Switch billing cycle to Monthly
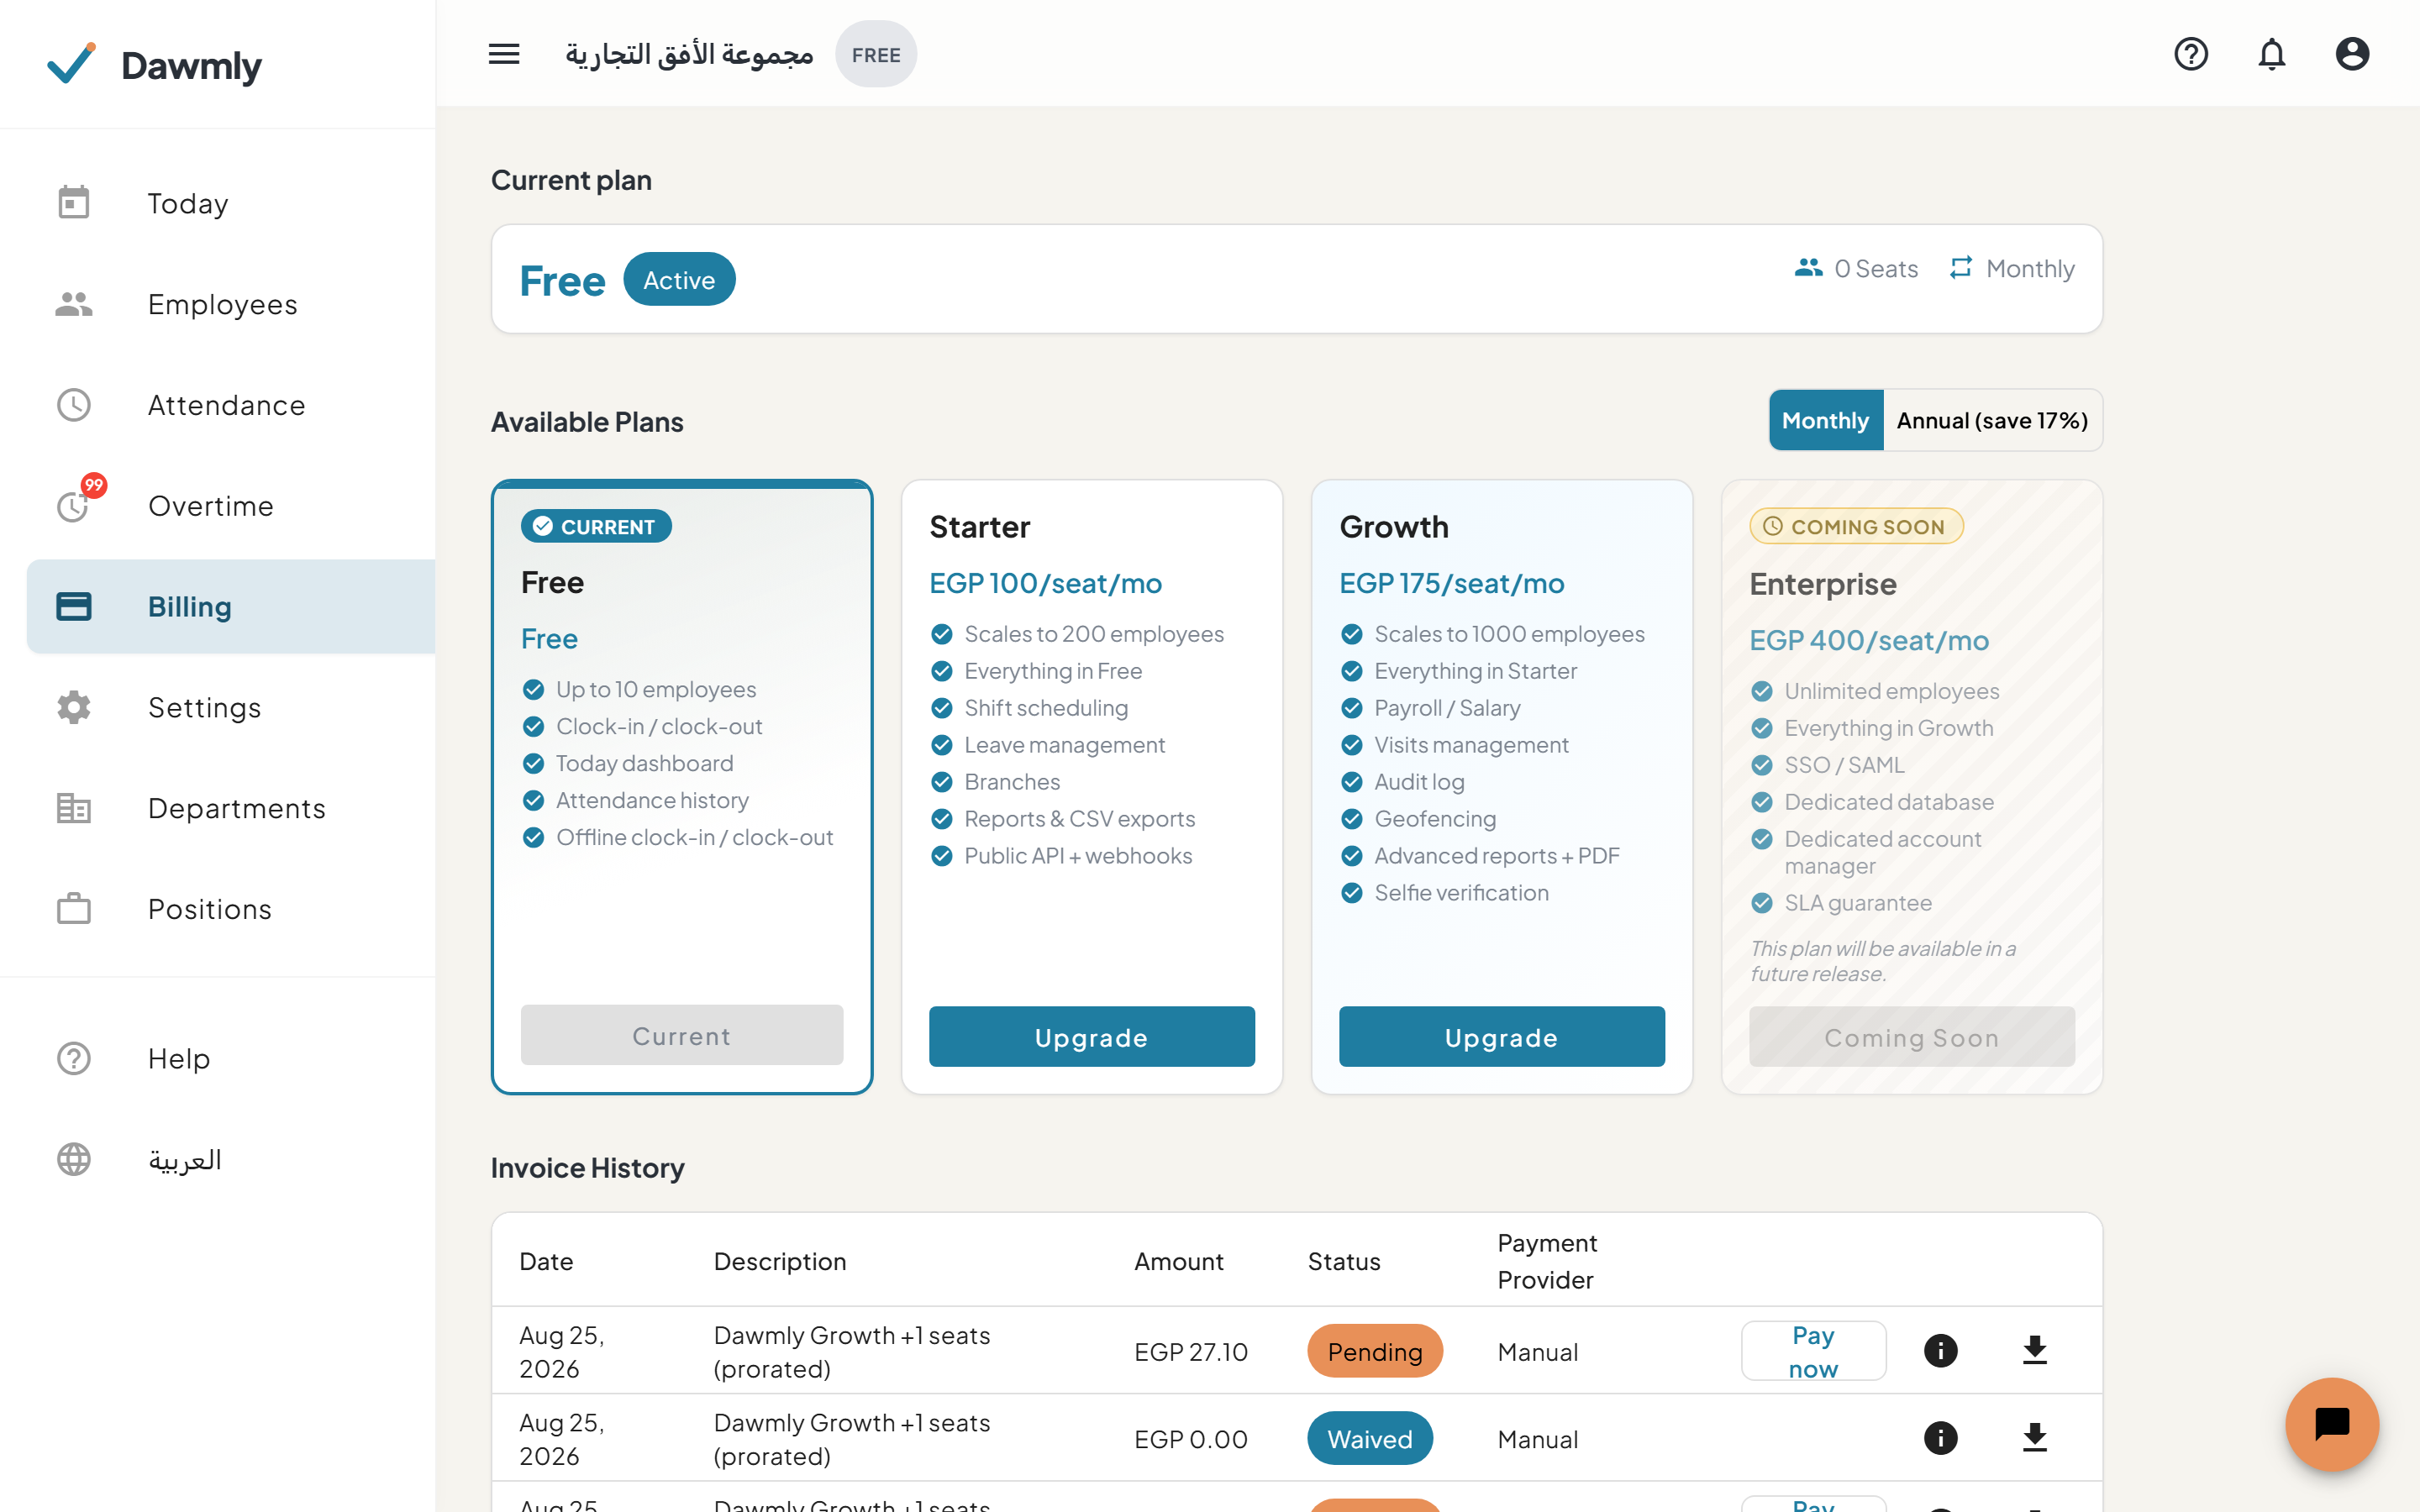The width and height of the screenshot is (2420, 1512). click(1825, 420)
